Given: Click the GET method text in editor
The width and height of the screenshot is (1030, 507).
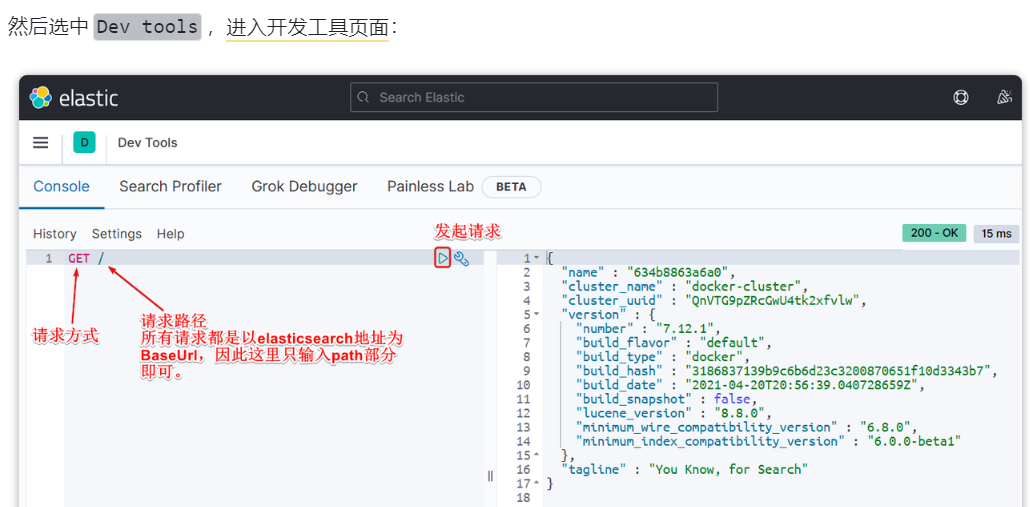Looking at the screenshot, I should [x=79, y=258].
